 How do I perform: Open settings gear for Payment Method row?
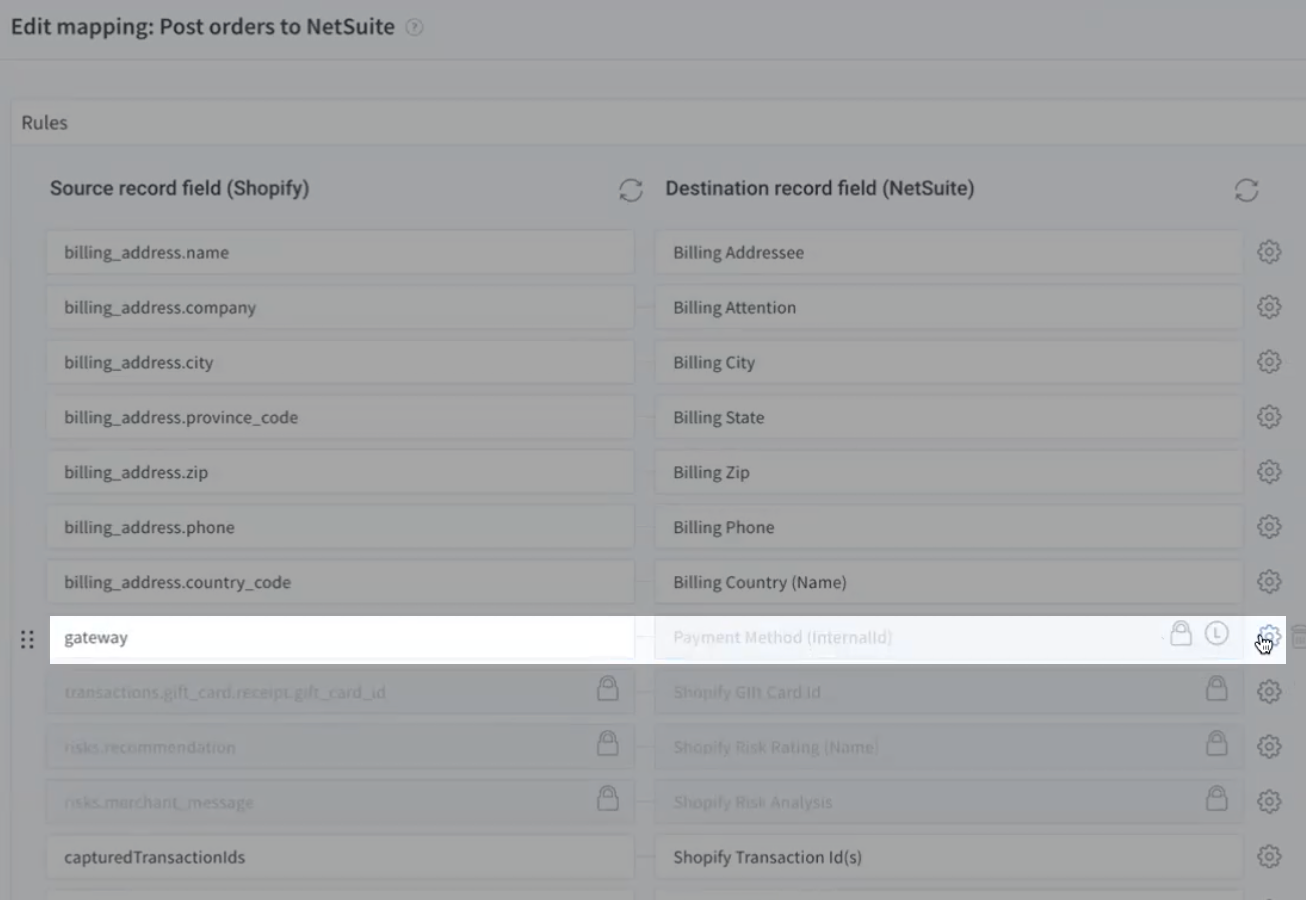[1269, 636]
